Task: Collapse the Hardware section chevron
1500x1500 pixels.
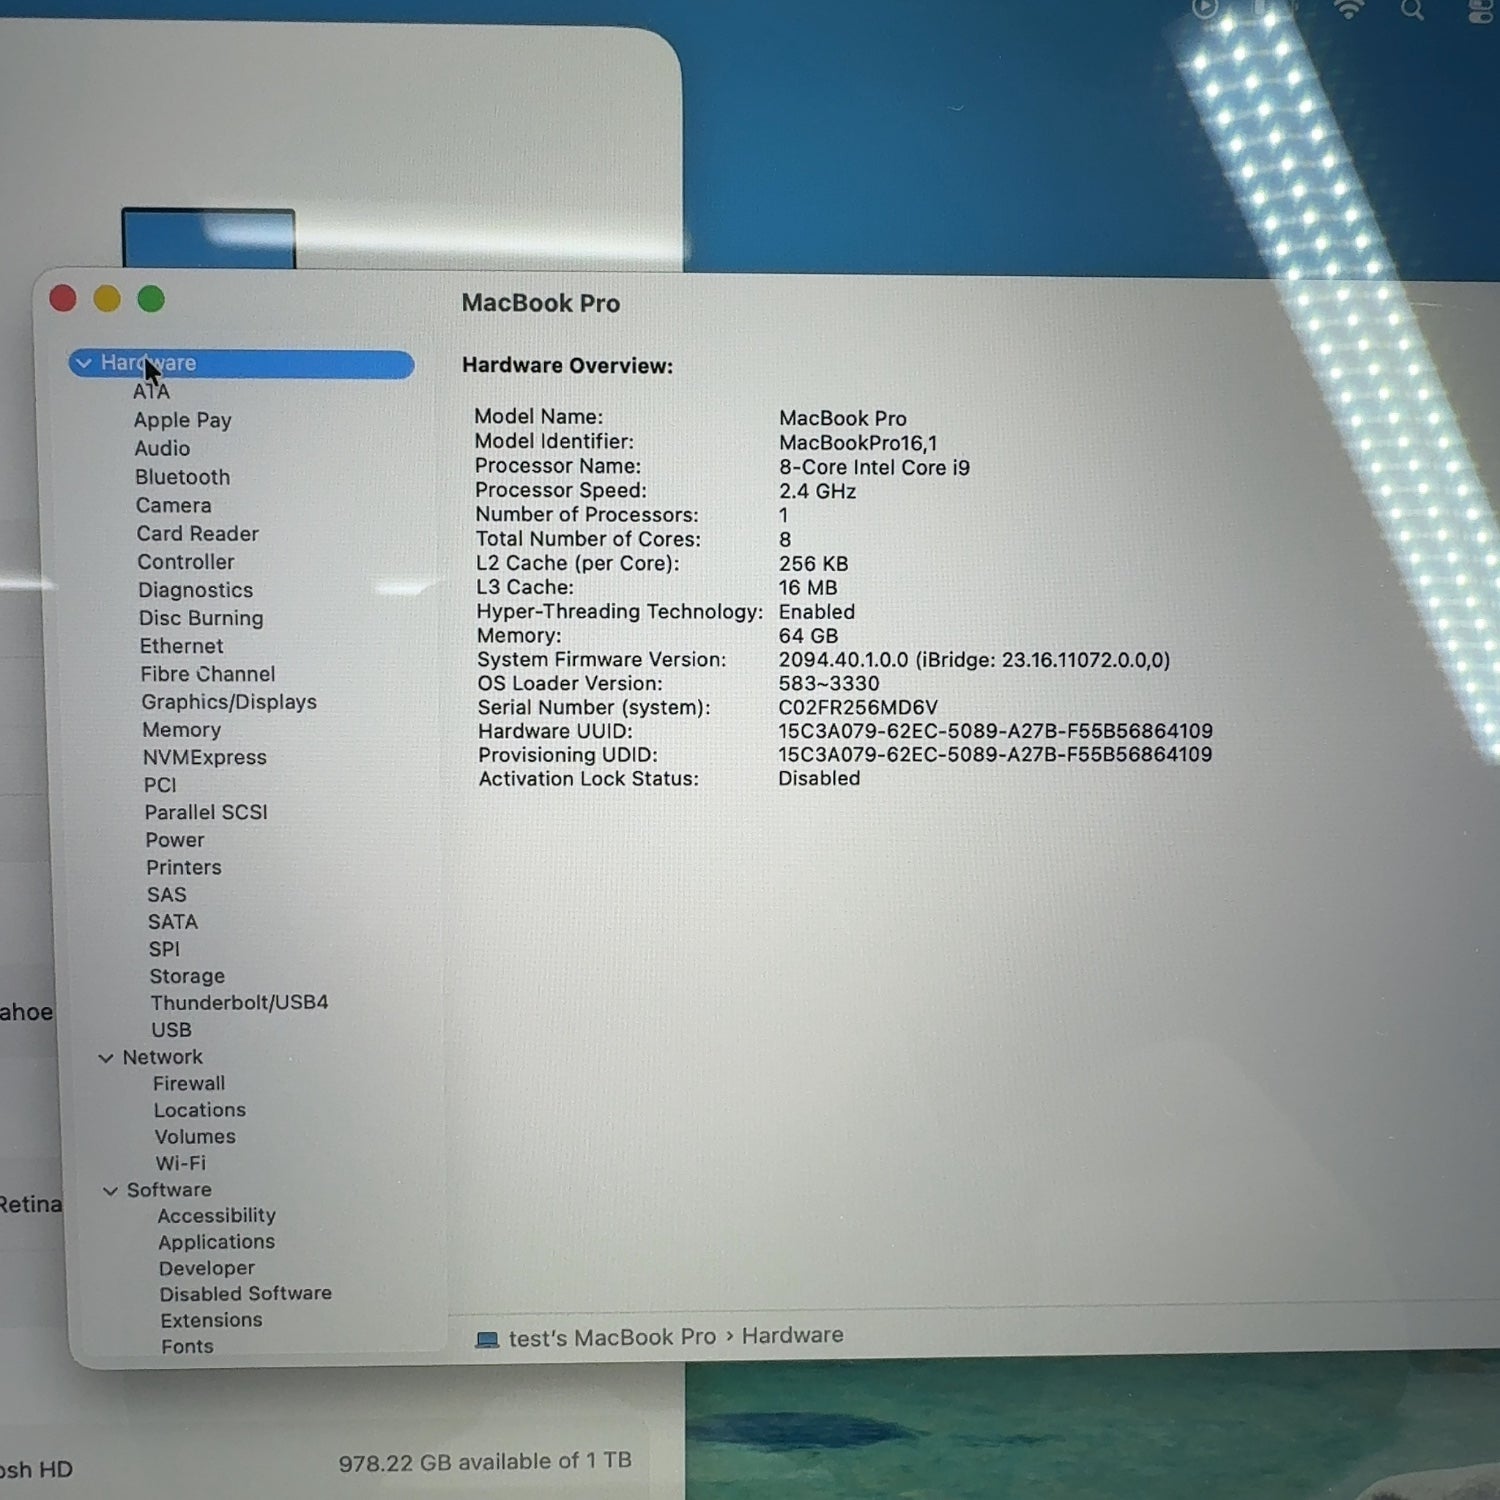Action: pos(85,363)
